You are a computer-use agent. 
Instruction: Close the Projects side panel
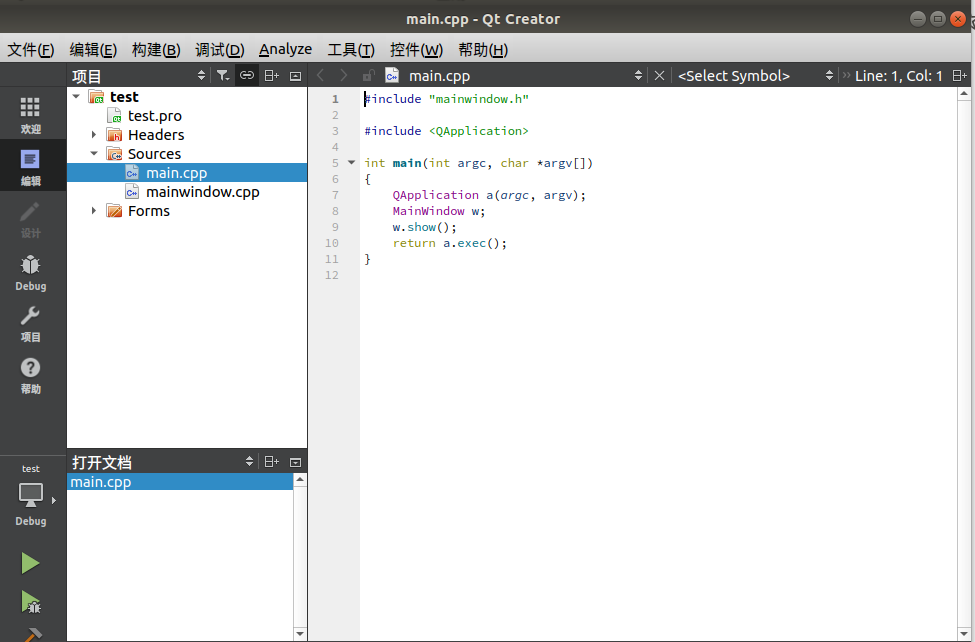295,76
